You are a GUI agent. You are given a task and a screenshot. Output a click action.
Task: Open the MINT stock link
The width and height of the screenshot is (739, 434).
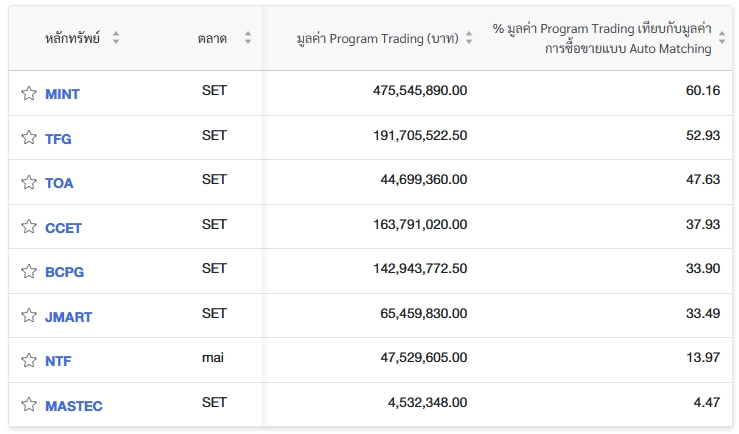tap(62, 94)
